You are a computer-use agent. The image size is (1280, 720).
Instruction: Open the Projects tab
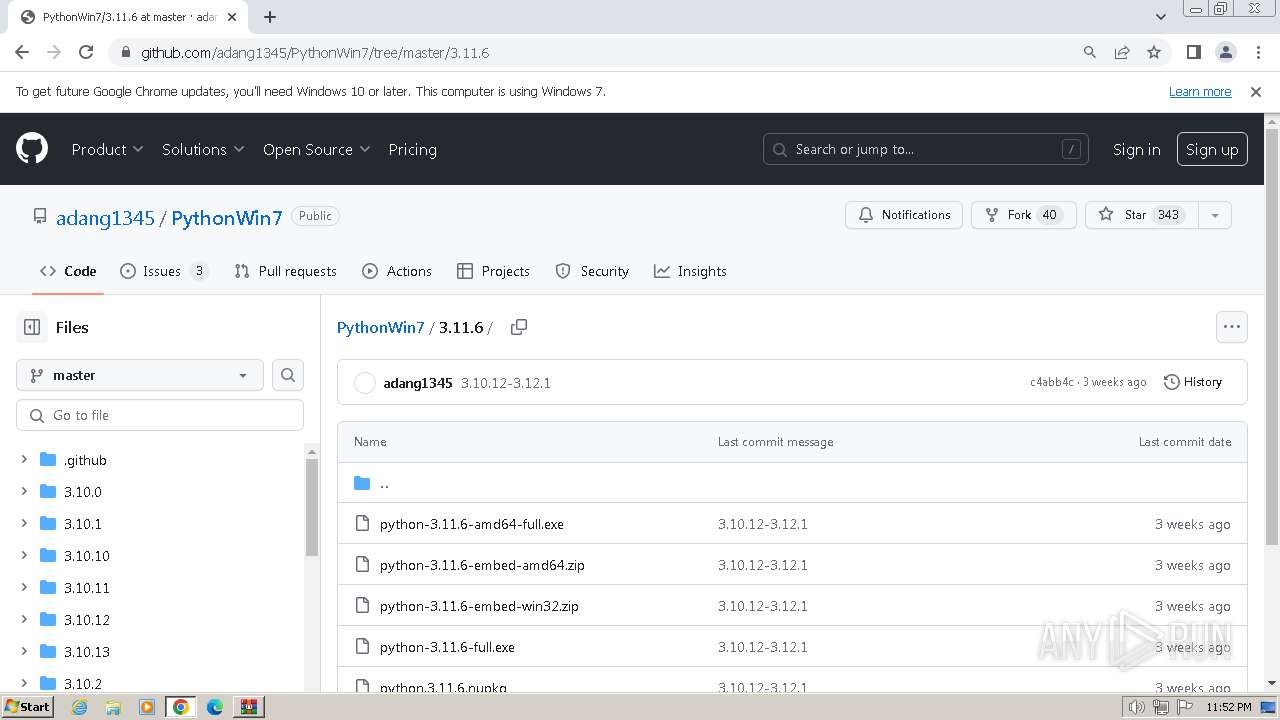pos(493,271)
